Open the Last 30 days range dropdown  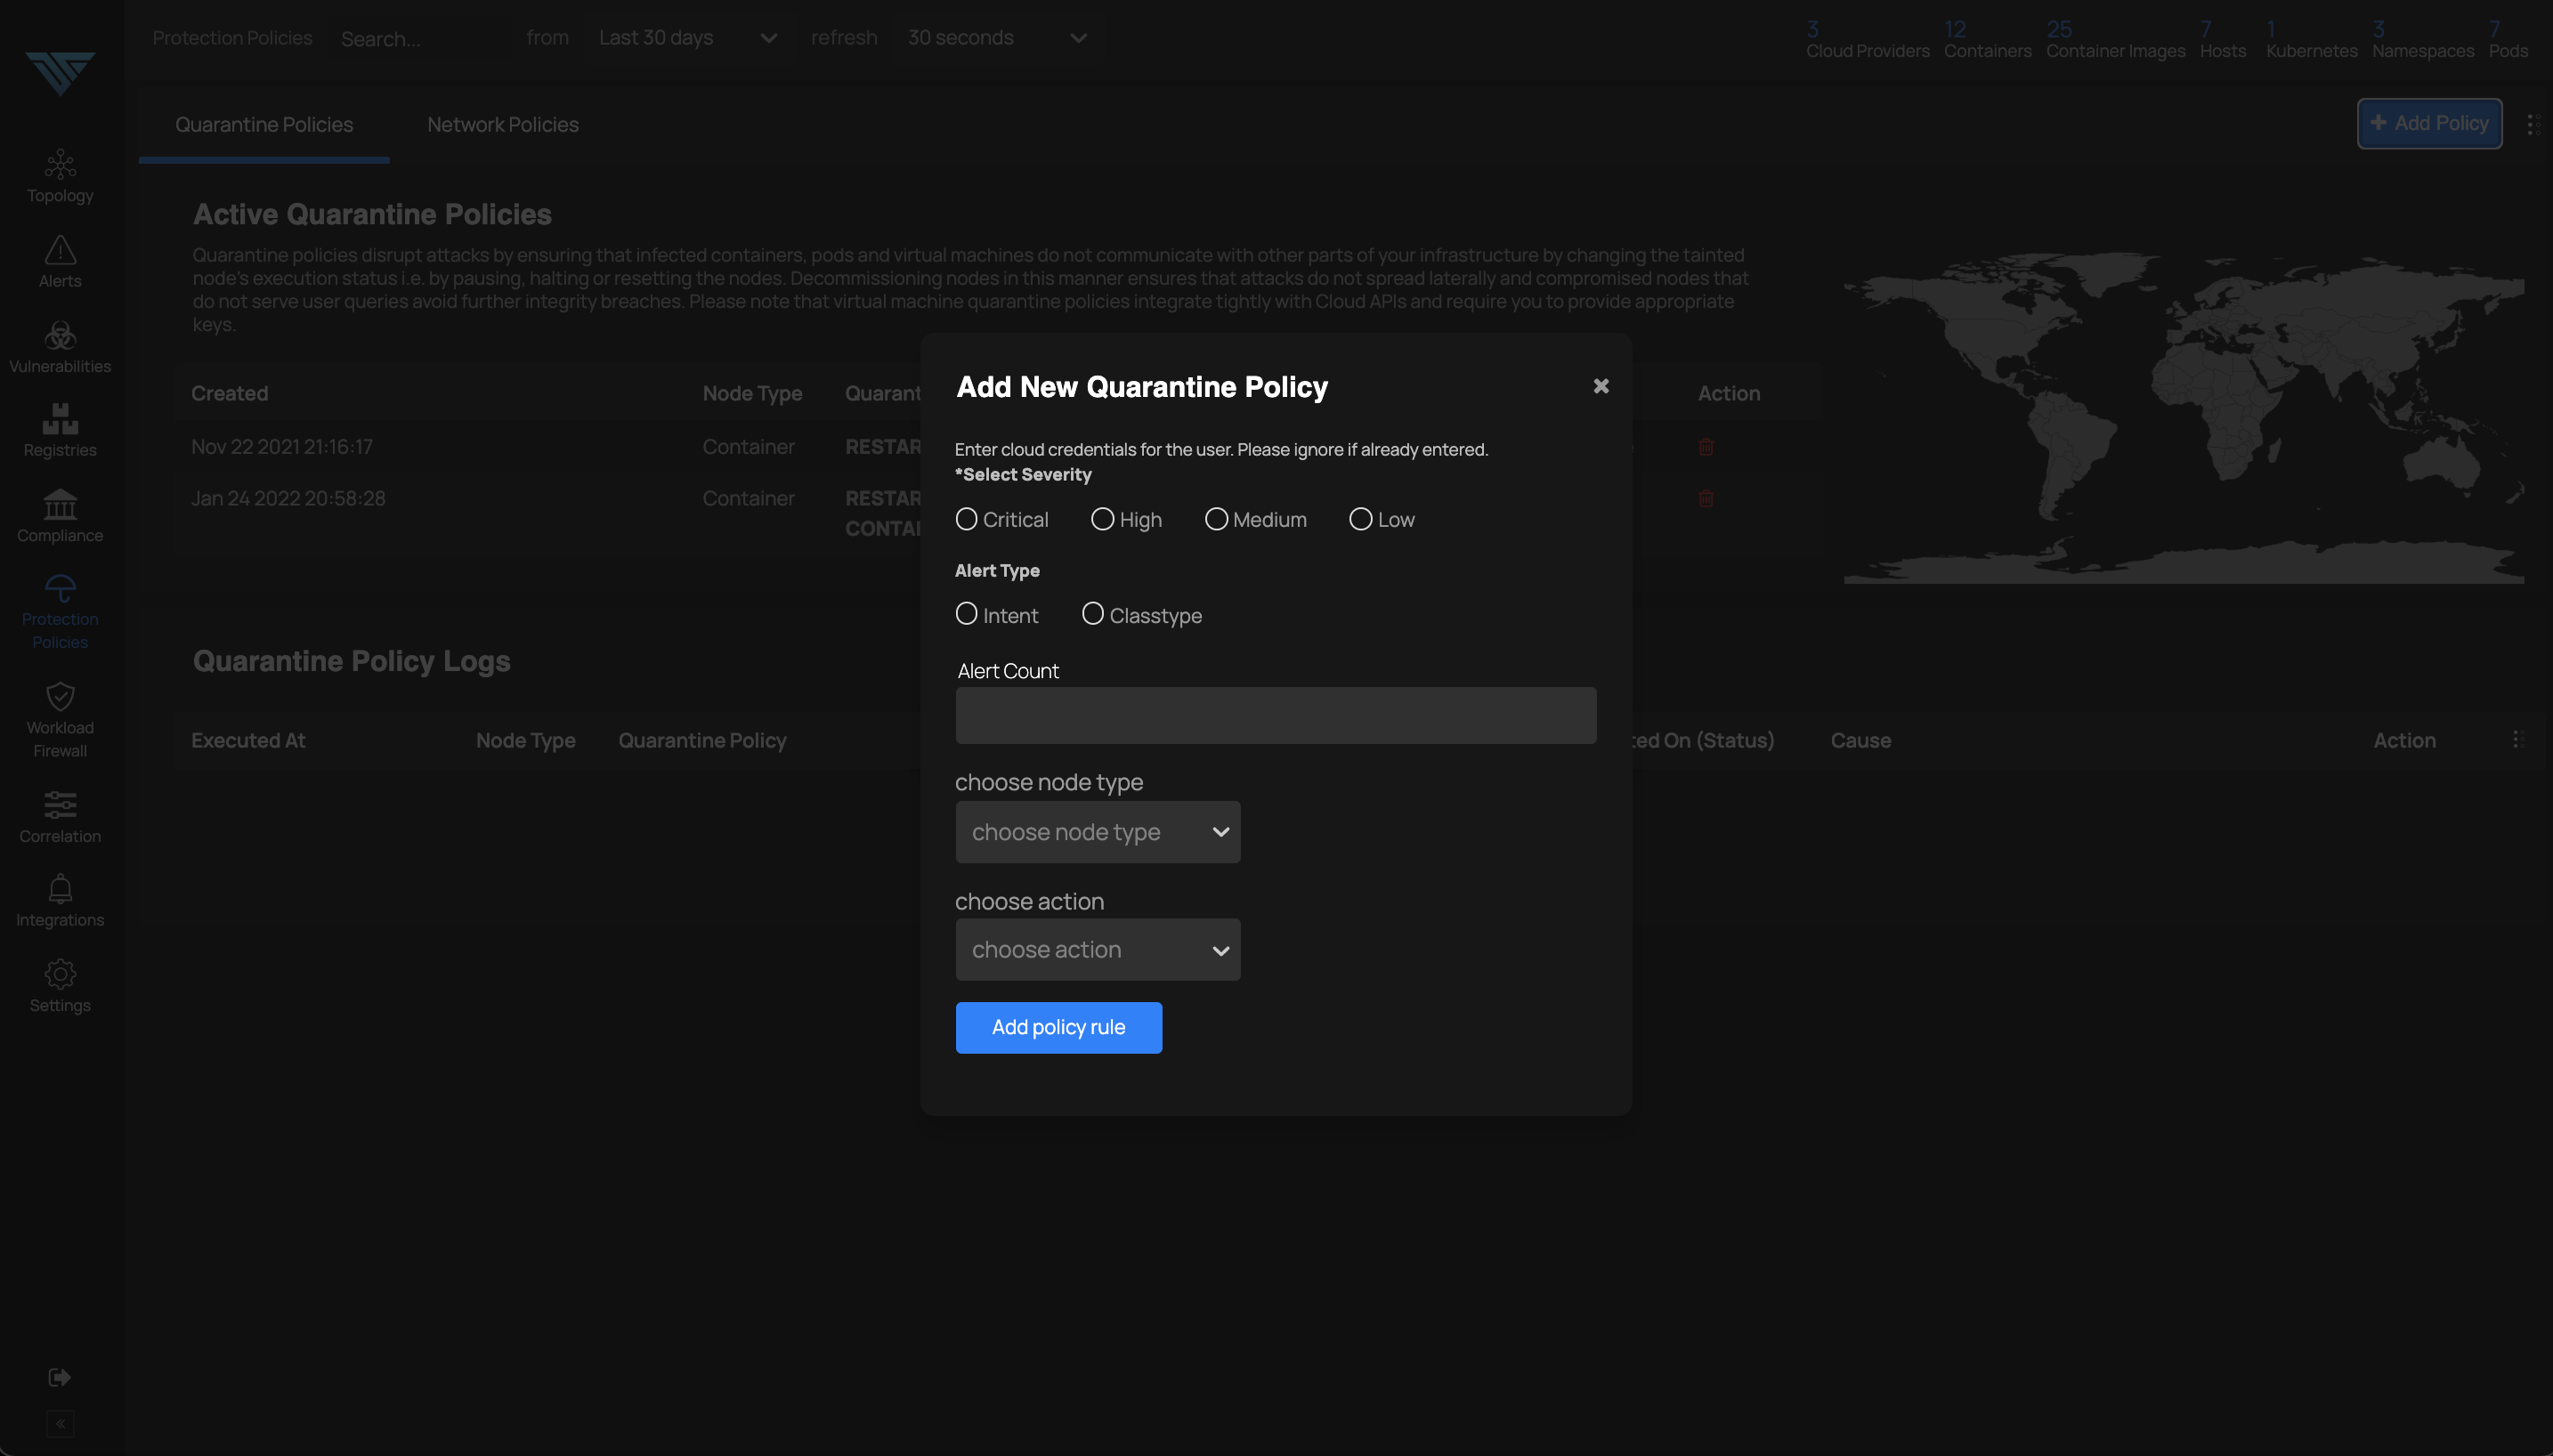click(688, 38)
